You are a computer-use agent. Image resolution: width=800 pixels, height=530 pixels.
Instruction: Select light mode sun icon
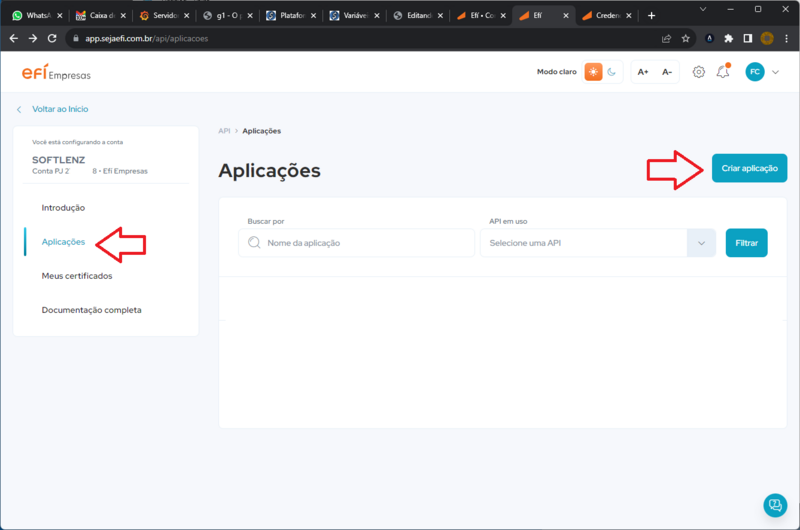[593, 72]
